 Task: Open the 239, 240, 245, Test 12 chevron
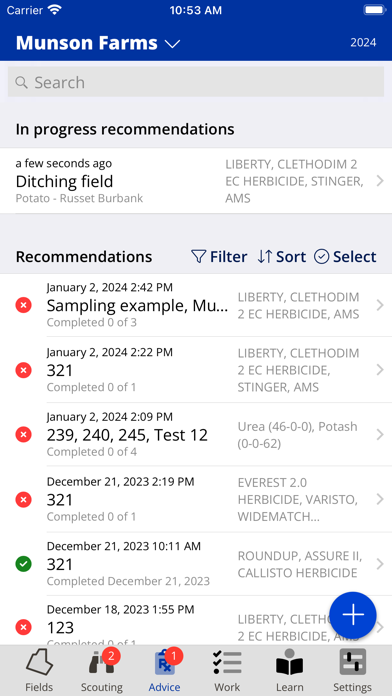pyautogui.click(x=380, y=435)
